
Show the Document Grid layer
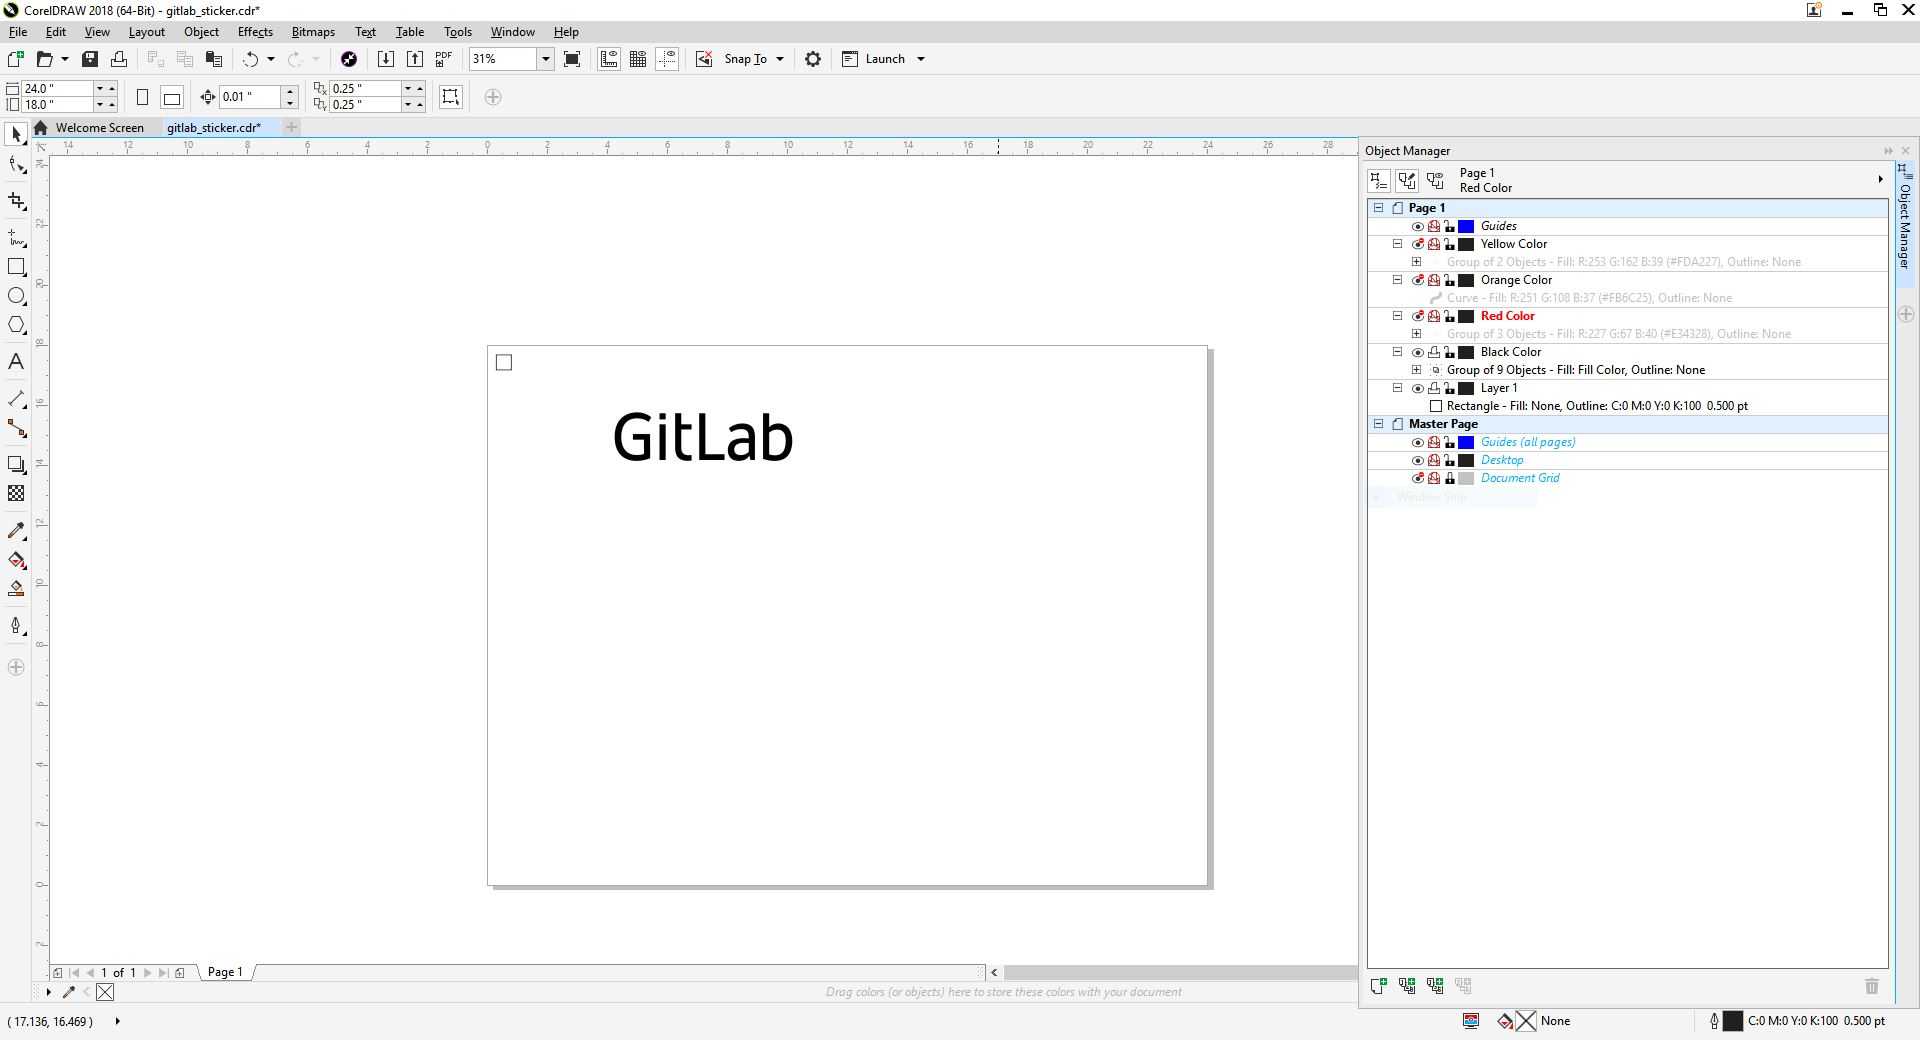[x=1417, y=478]
